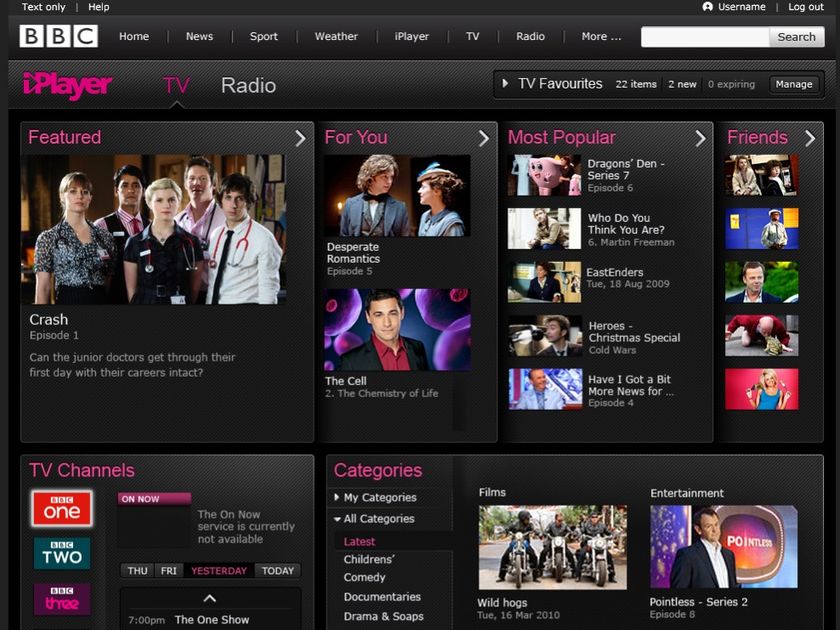Screen dimensions: 840x630
Task: Click the Crash programme title
Action: tap(49, 320)
